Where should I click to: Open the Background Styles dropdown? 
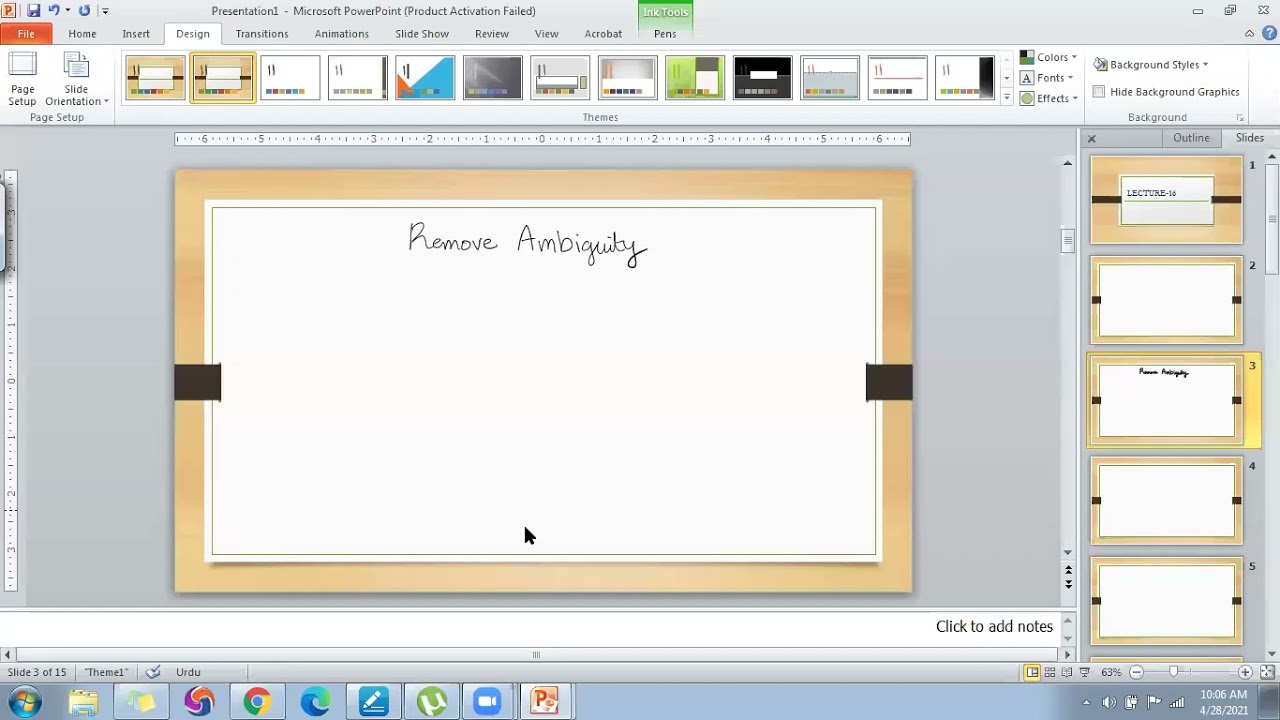point(1151,64)
